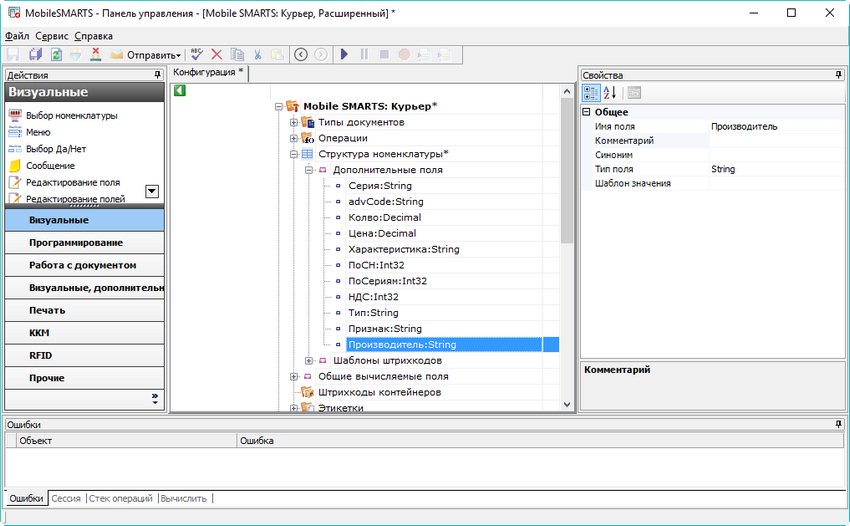Expand the Типы документов node

pos(293,123)
